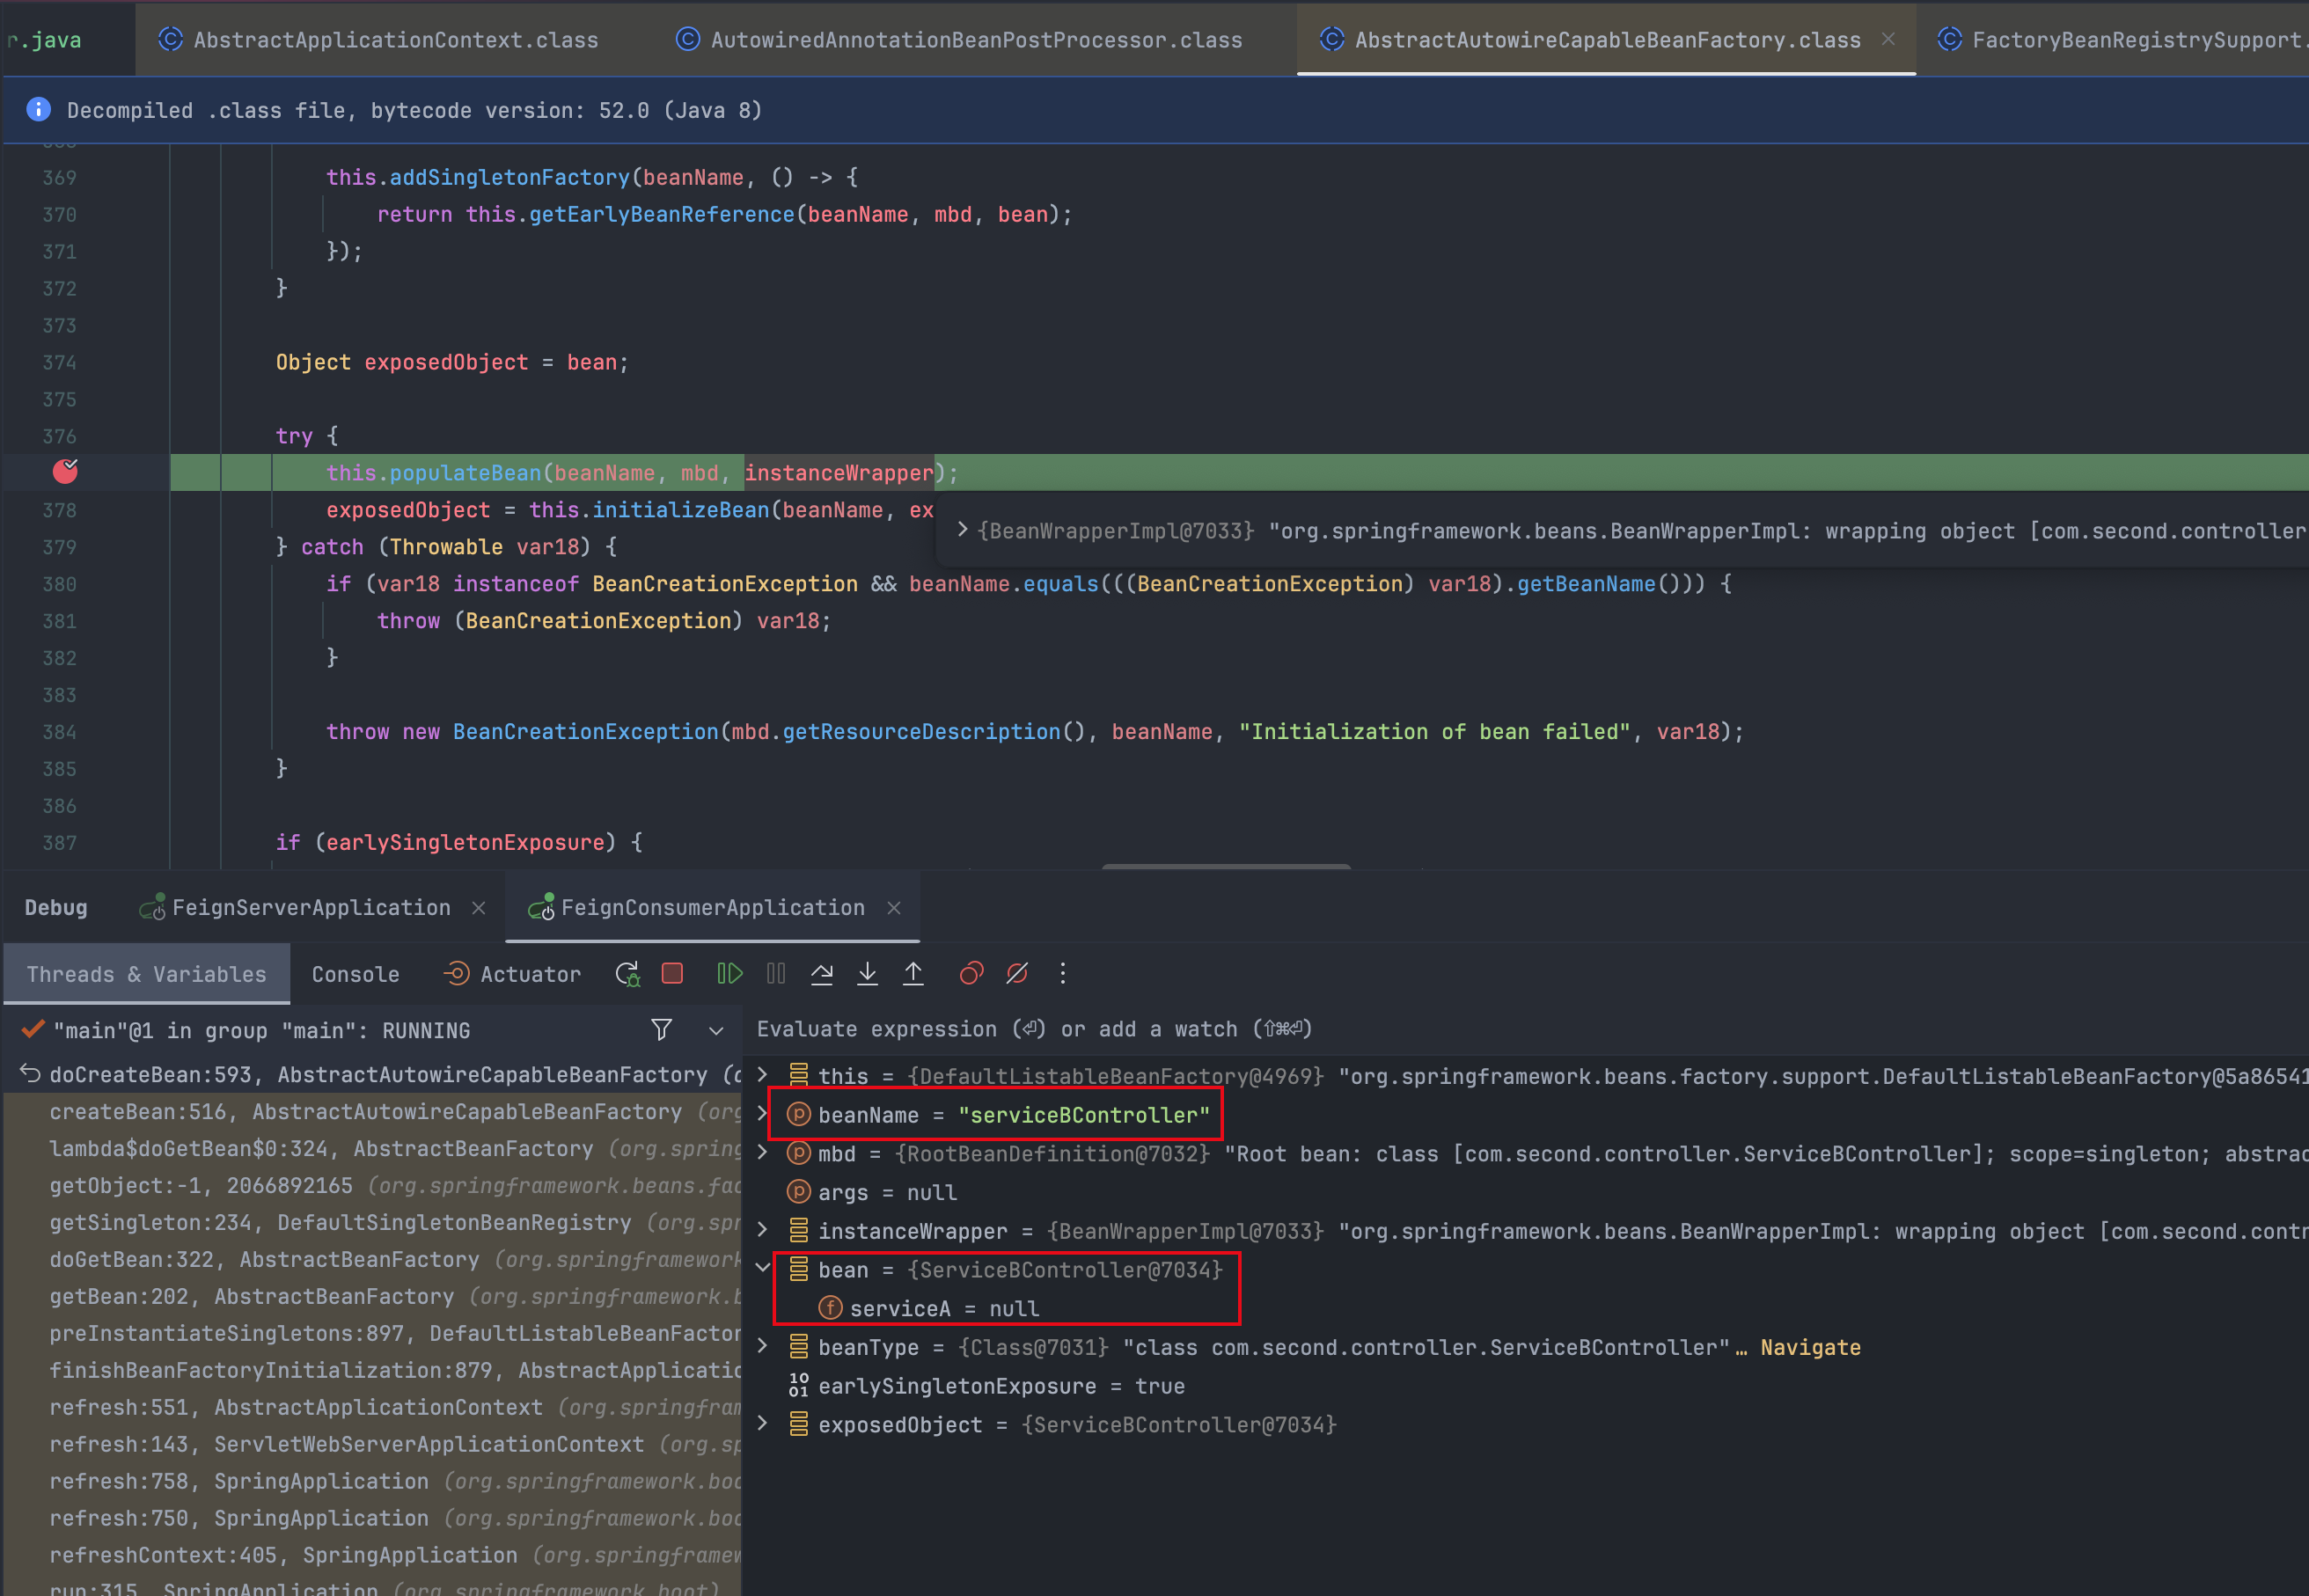This screenshot has width=2309, height=1596.
Task: Open the Console tab
Action: point(355,974)
